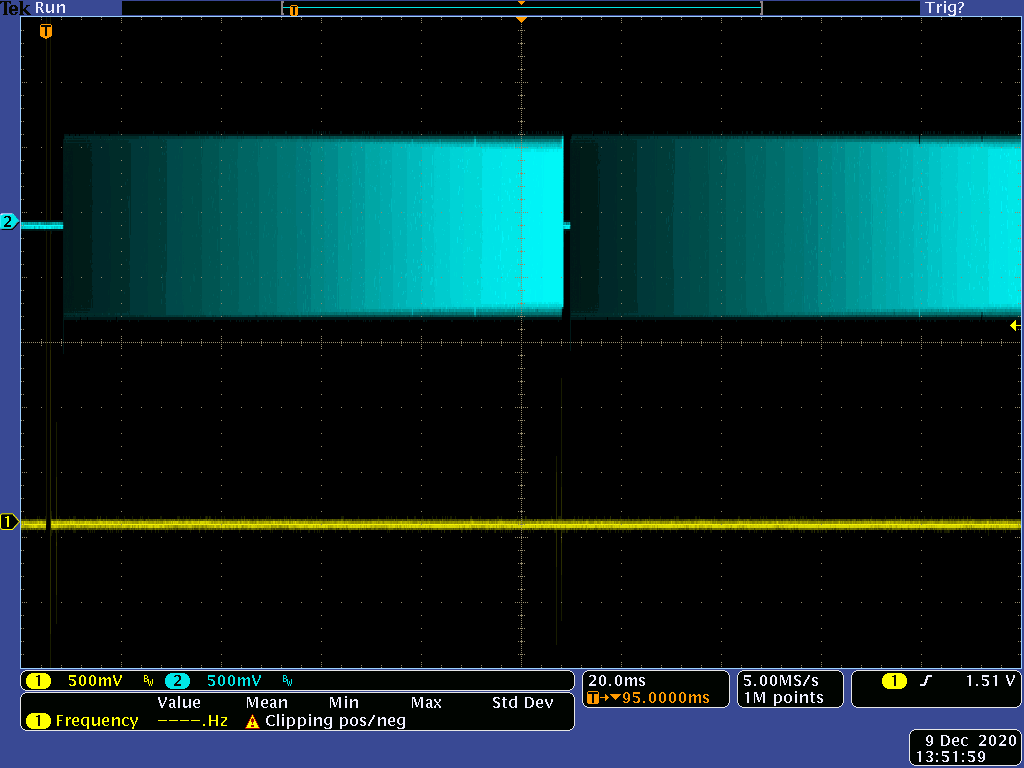Click the orange trigger position T marker
The height and width of the screenshot is (768, 1024).
pyautogui.click(x=45, y=32)
